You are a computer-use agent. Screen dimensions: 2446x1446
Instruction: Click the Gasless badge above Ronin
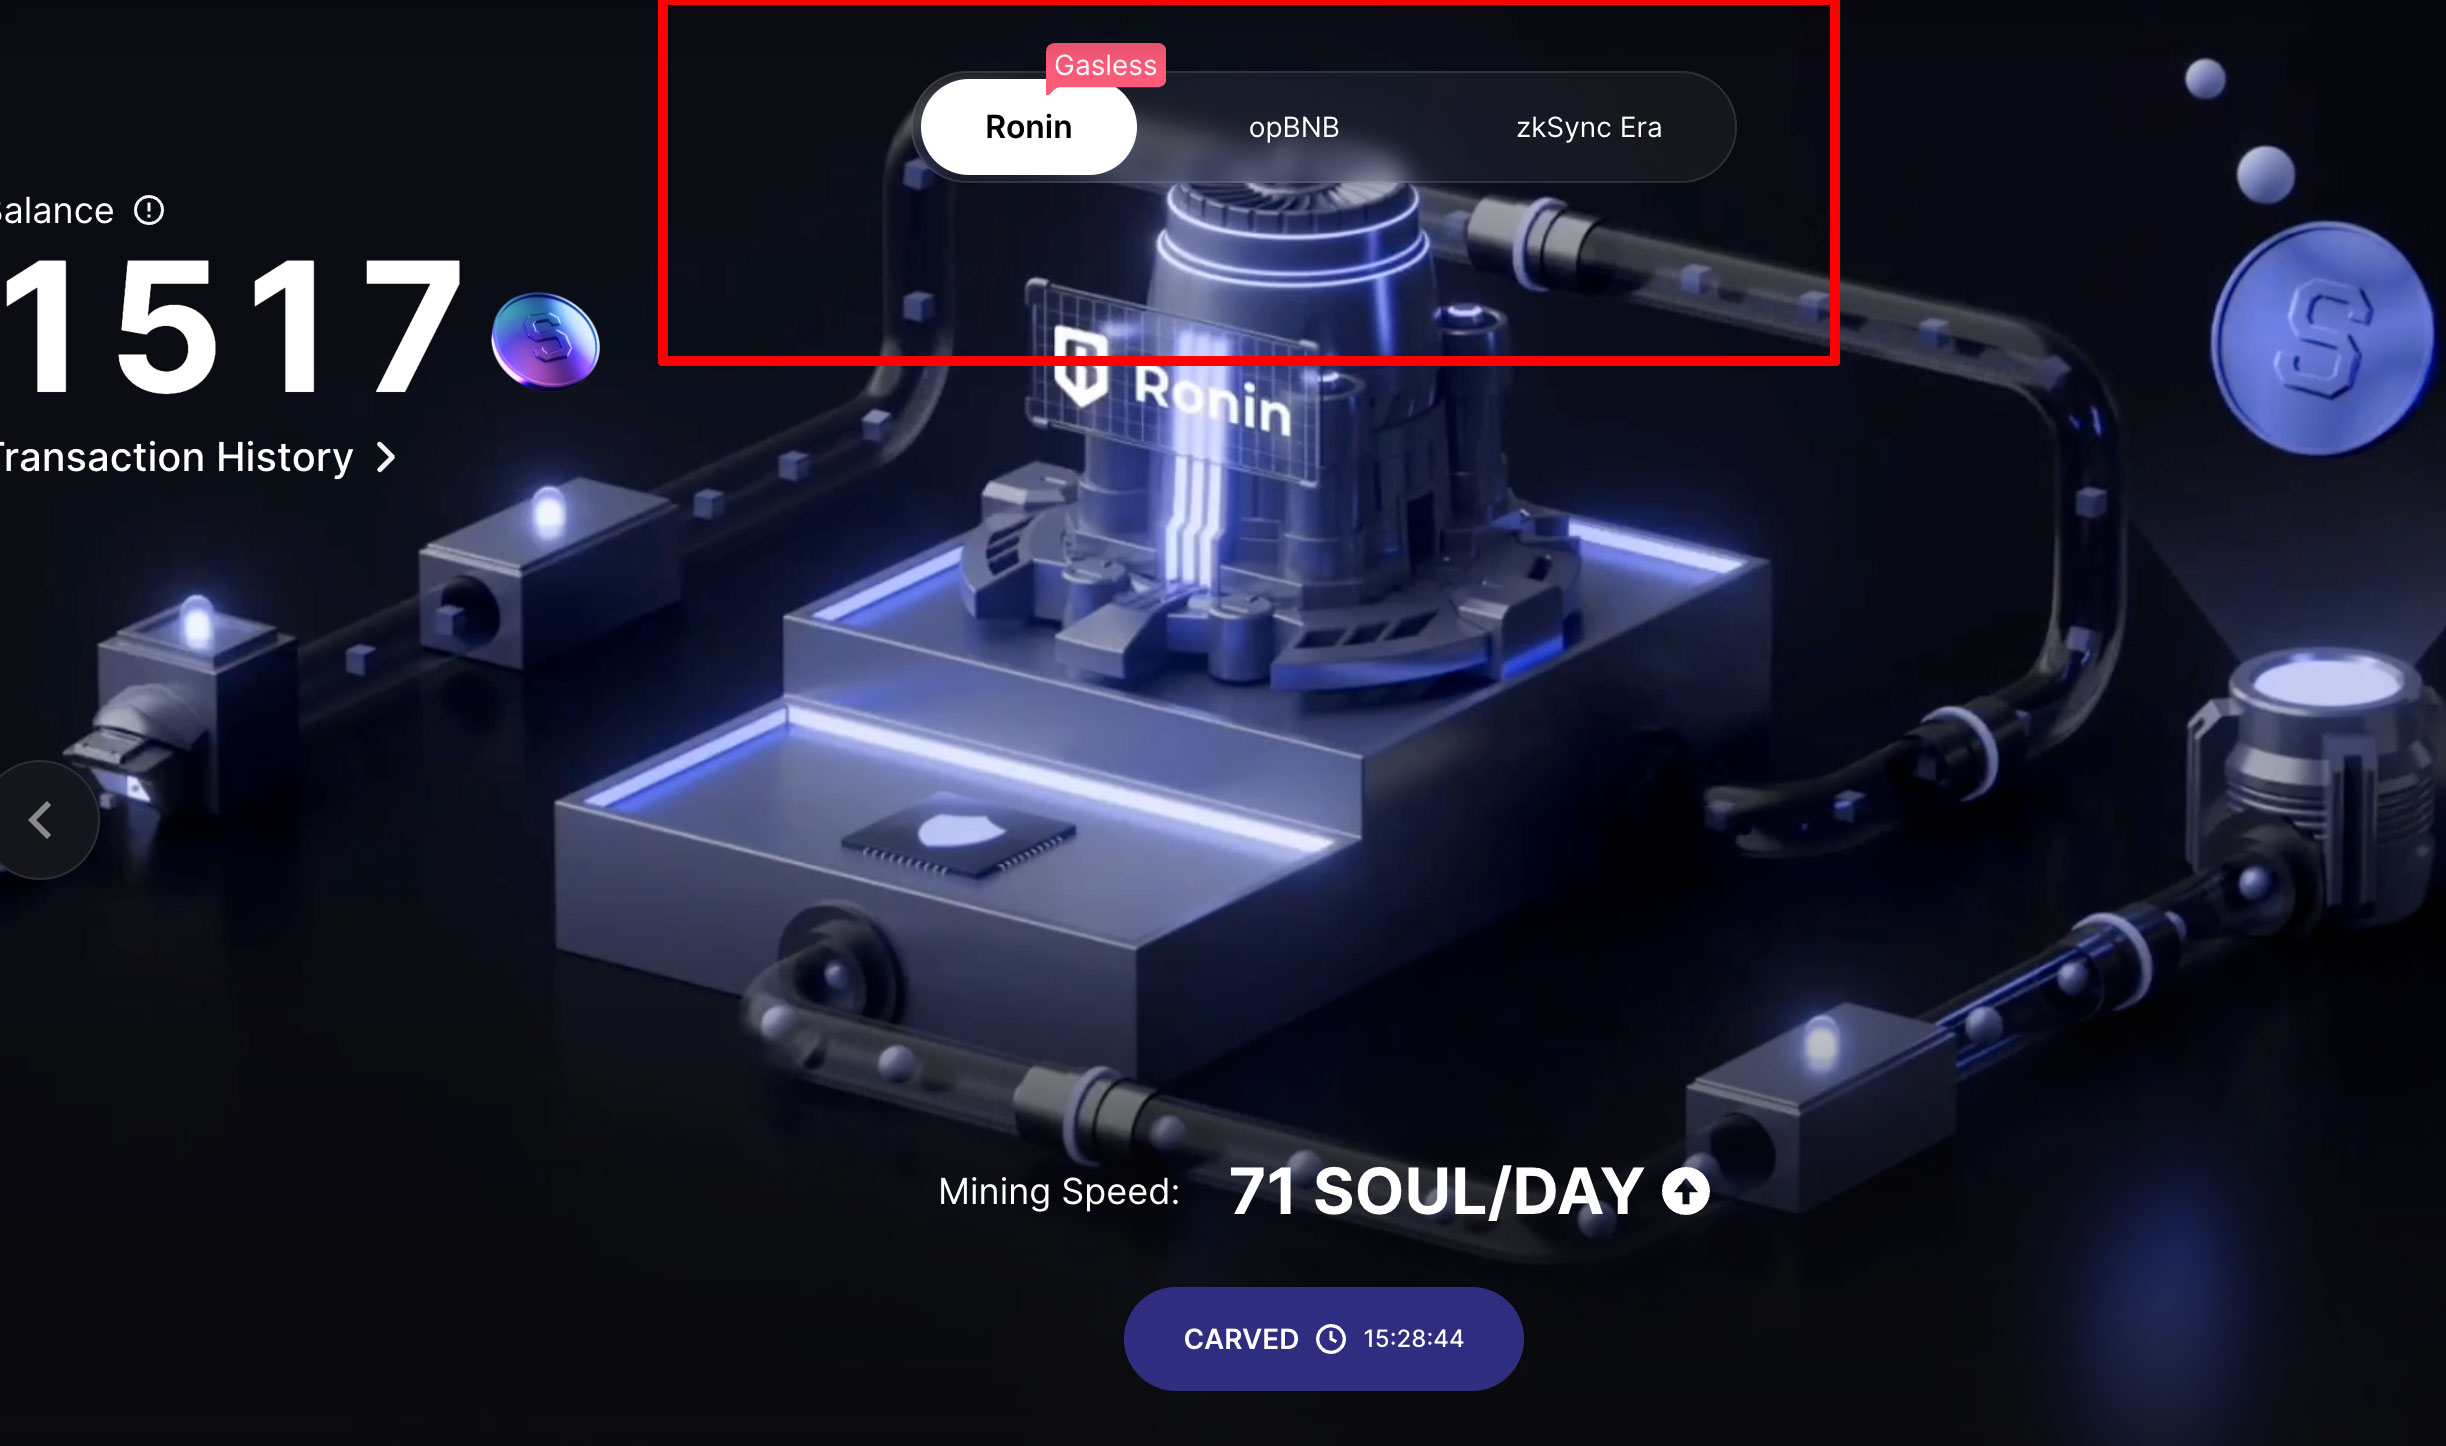point(1105,65)
